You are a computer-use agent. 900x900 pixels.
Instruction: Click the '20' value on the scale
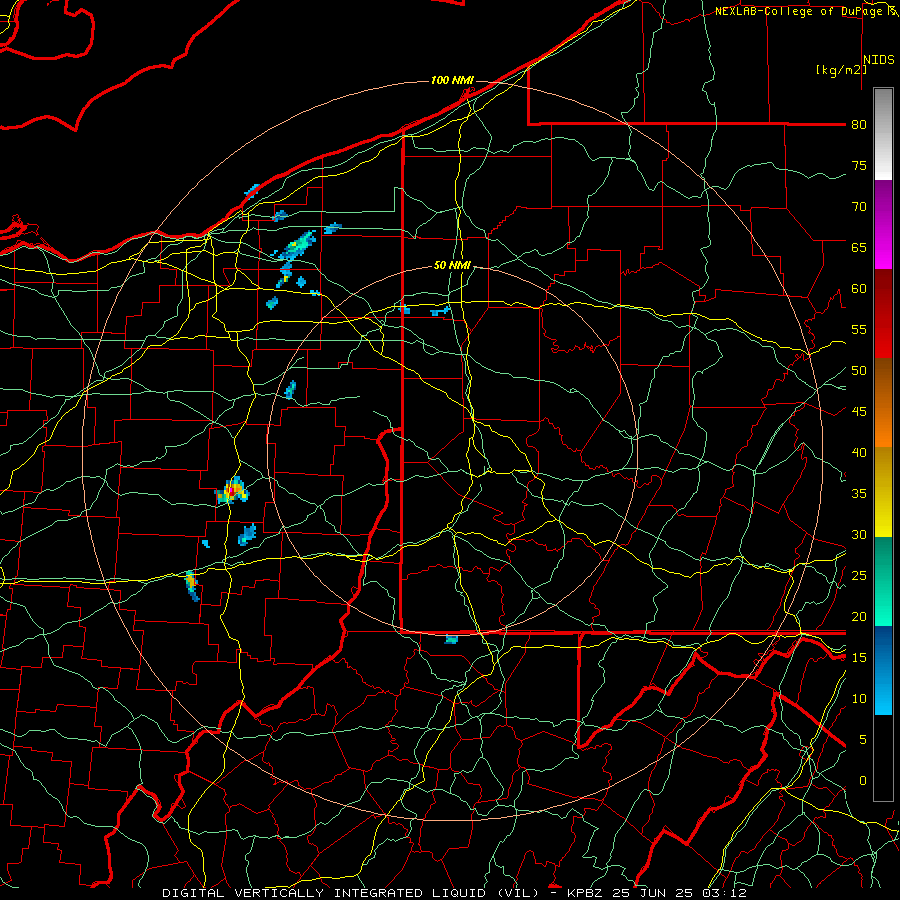(859, 616)
